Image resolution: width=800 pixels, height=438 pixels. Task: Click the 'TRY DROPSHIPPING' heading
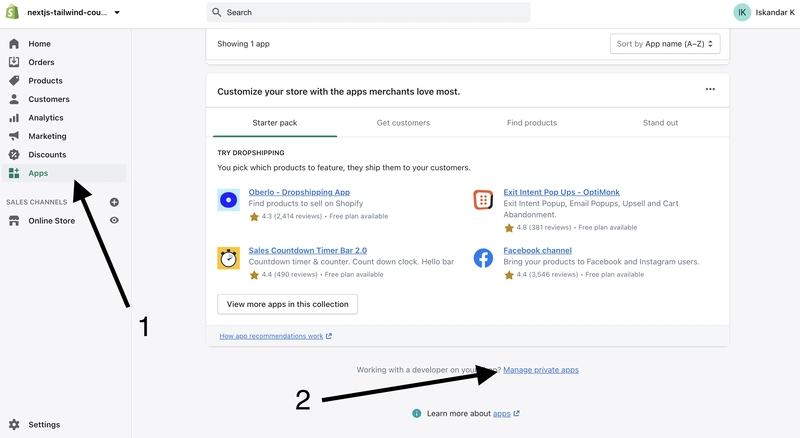click(251, 153)
